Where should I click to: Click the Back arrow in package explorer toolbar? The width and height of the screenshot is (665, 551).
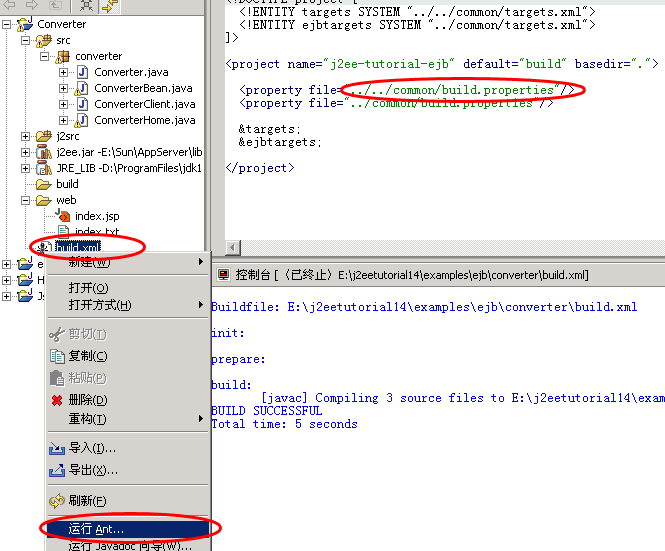tap(9, 4)
